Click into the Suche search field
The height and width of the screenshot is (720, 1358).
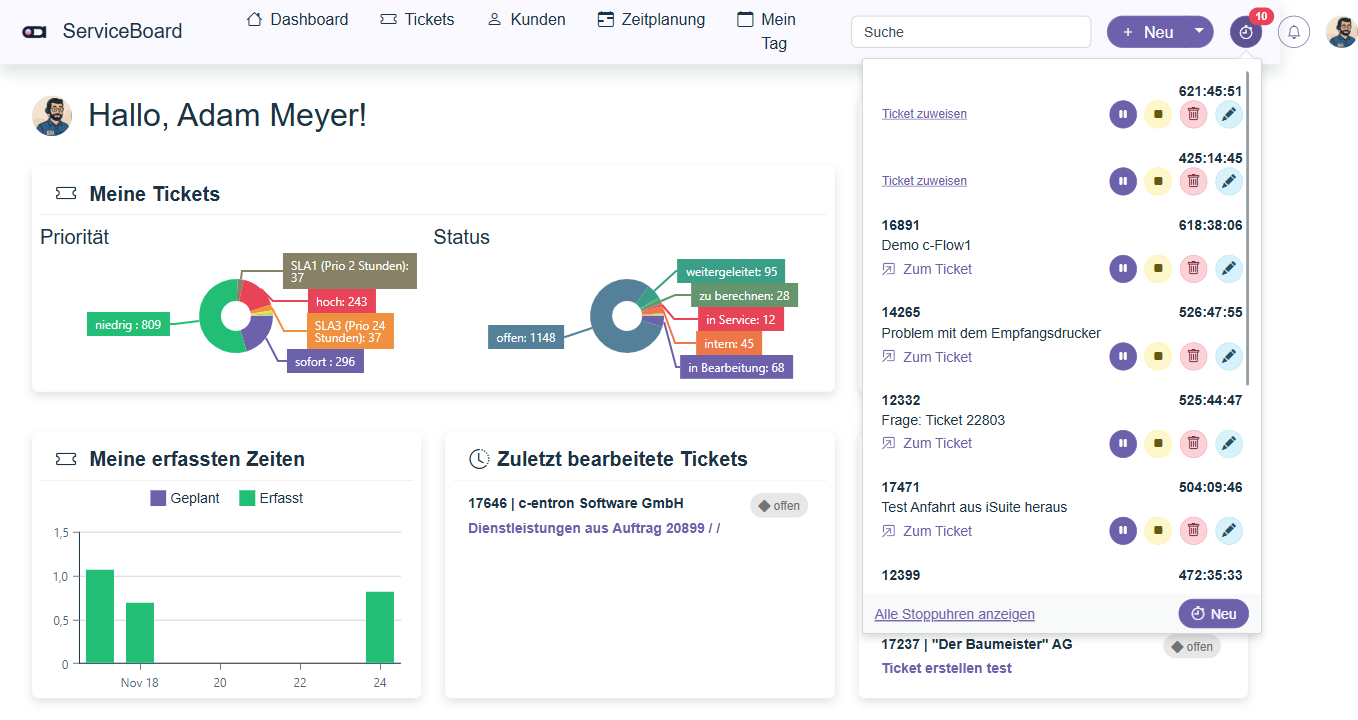(970, 32)
